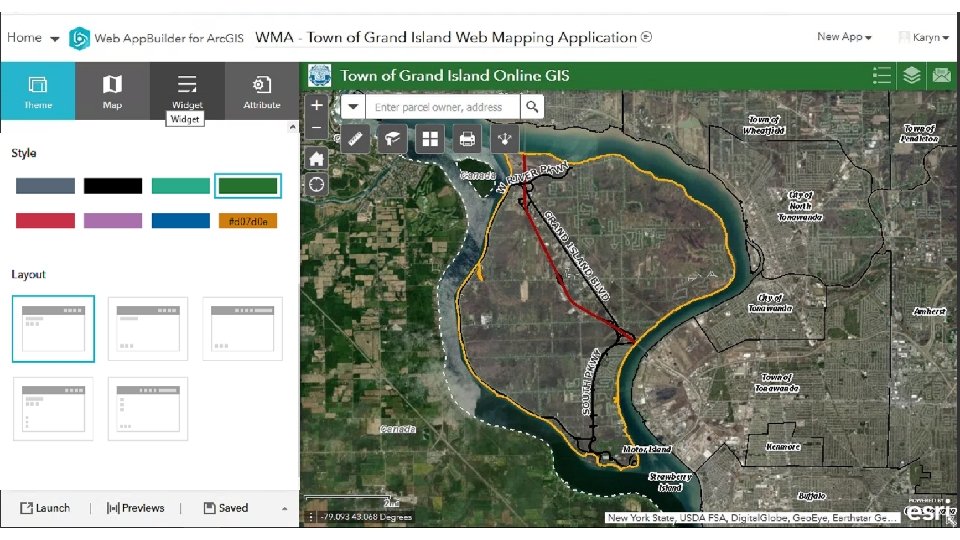Open the New App dropdown
960x540 pixels.
click(844, 37)
